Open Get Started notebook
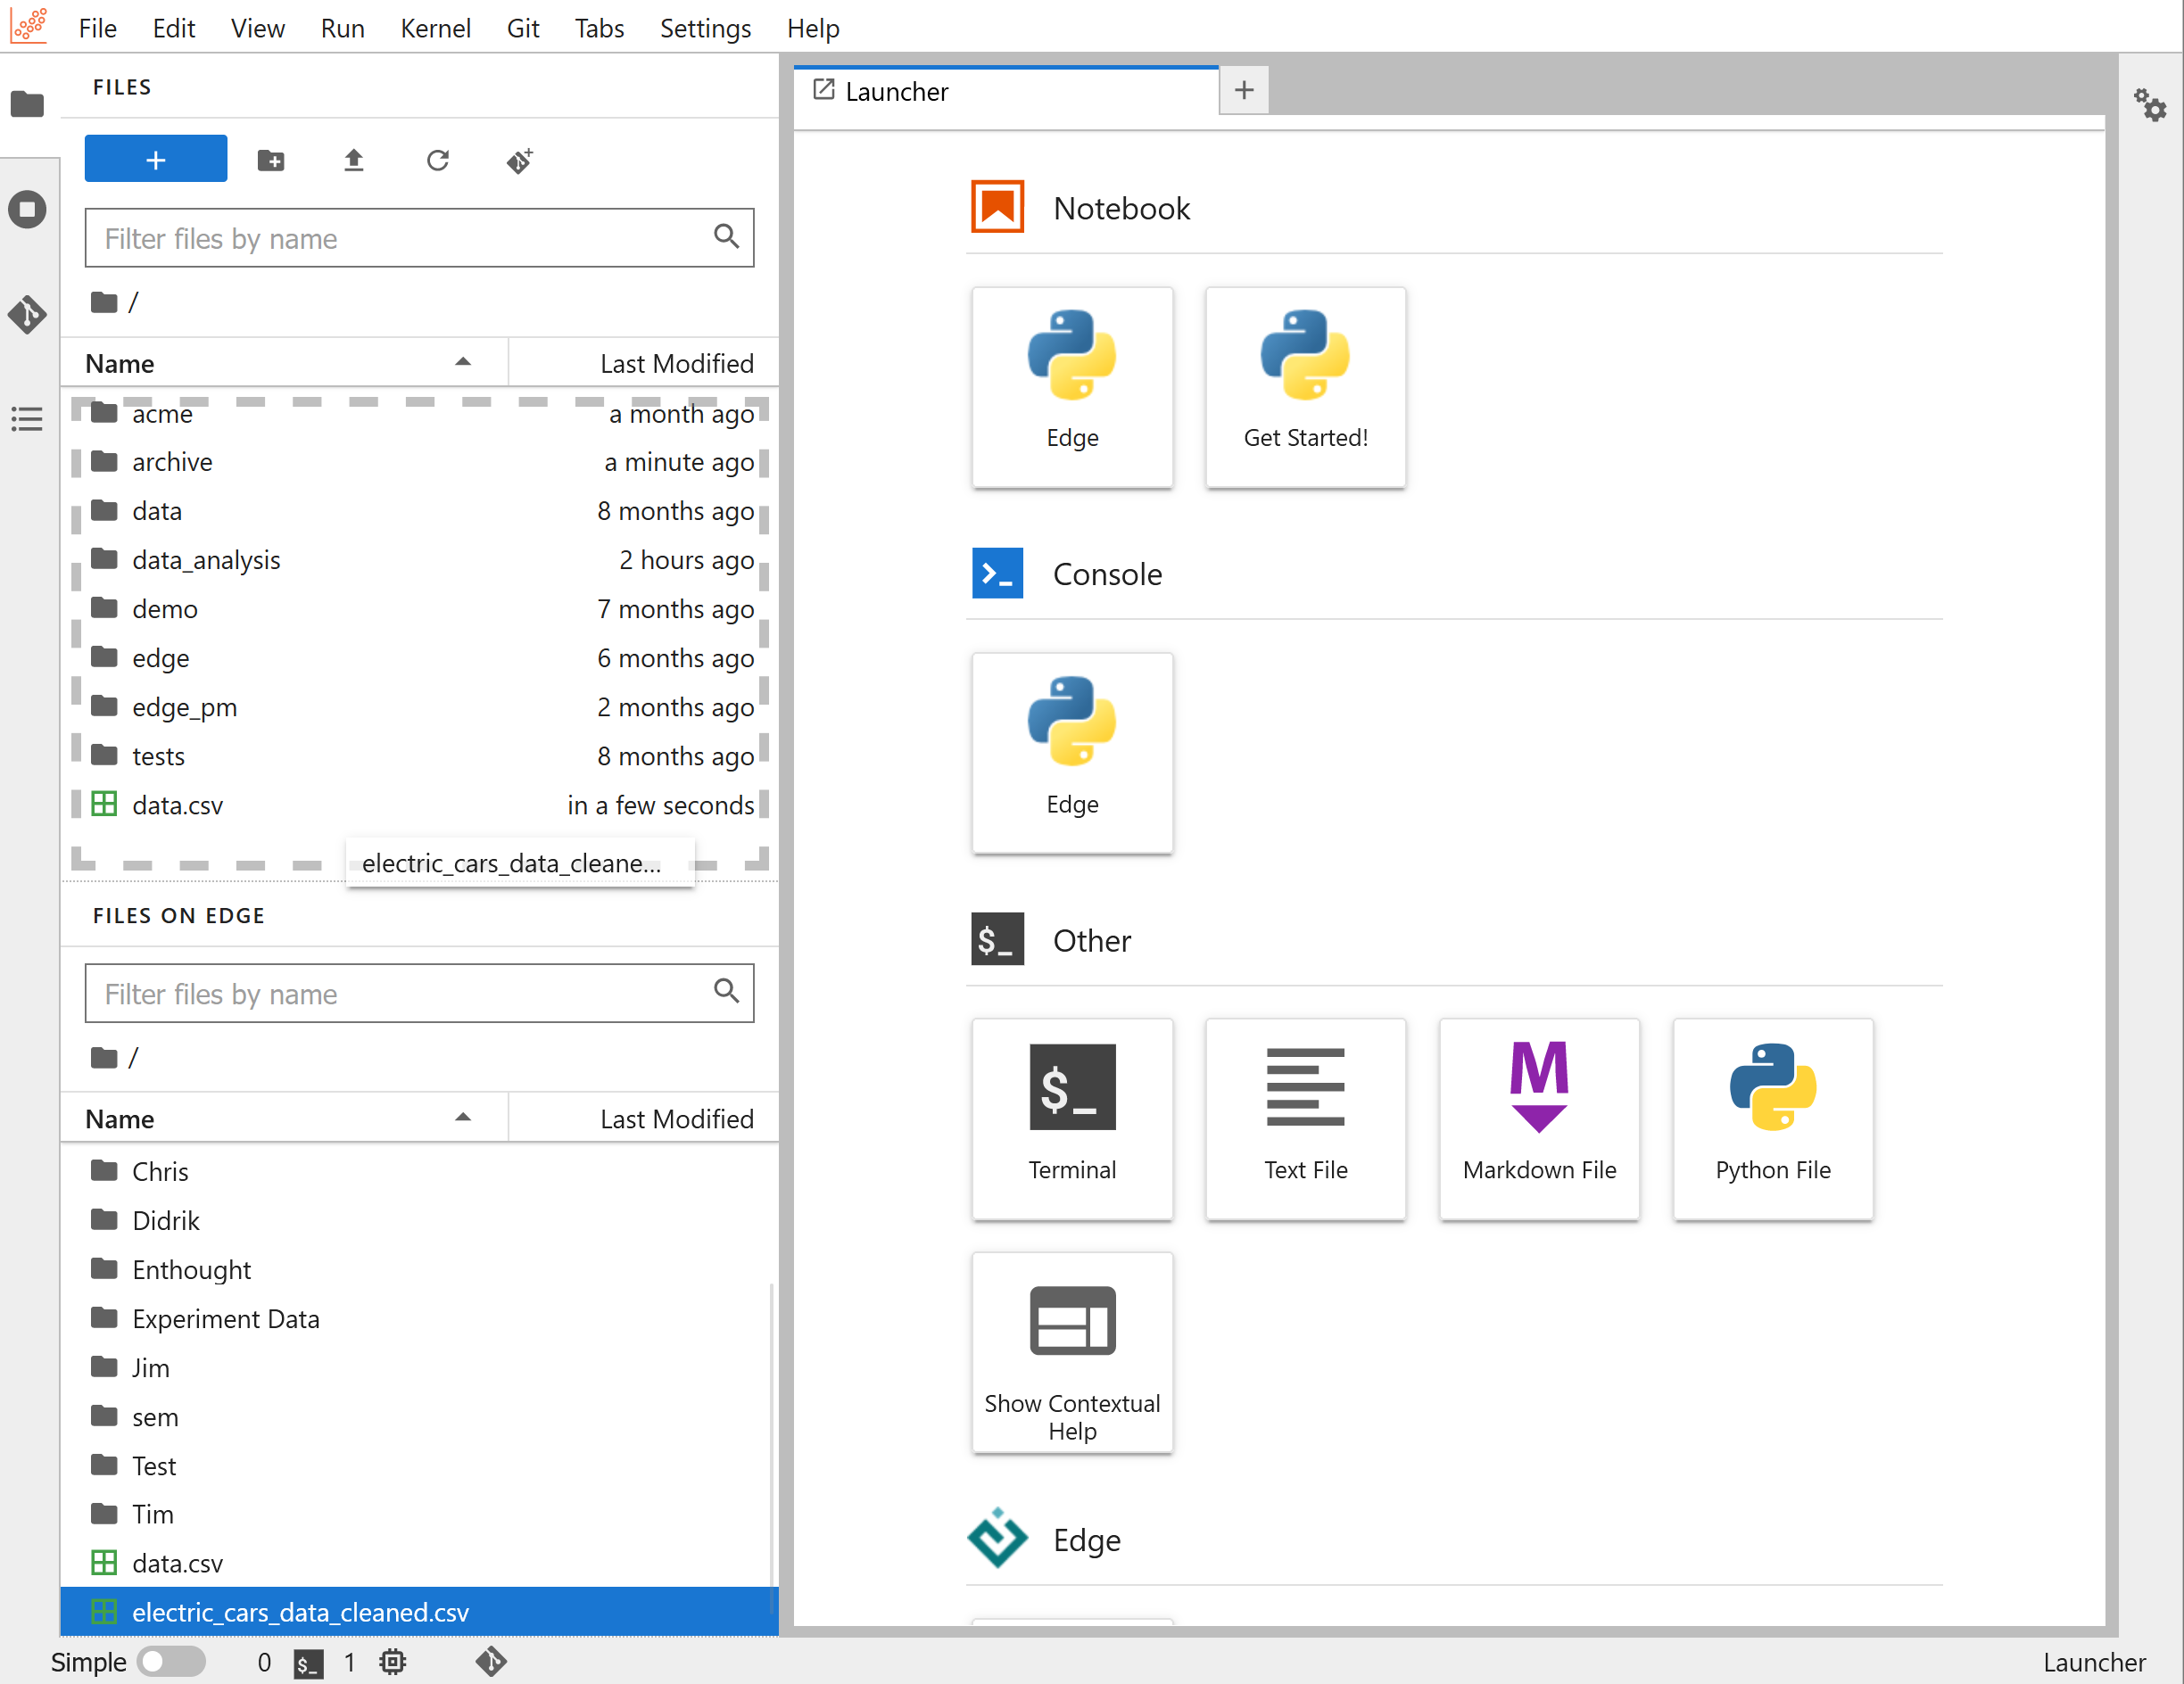This screenshot has width=2184, height=1684. [1303, 387]
